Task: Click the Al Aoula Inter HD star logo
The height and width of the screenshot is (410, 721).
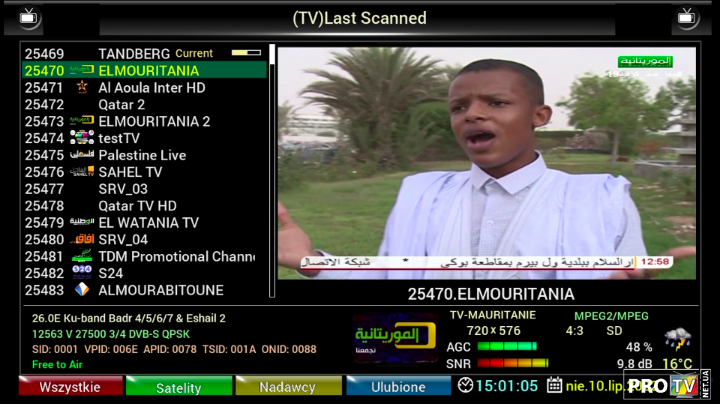Action: click(x=82, y=88)
